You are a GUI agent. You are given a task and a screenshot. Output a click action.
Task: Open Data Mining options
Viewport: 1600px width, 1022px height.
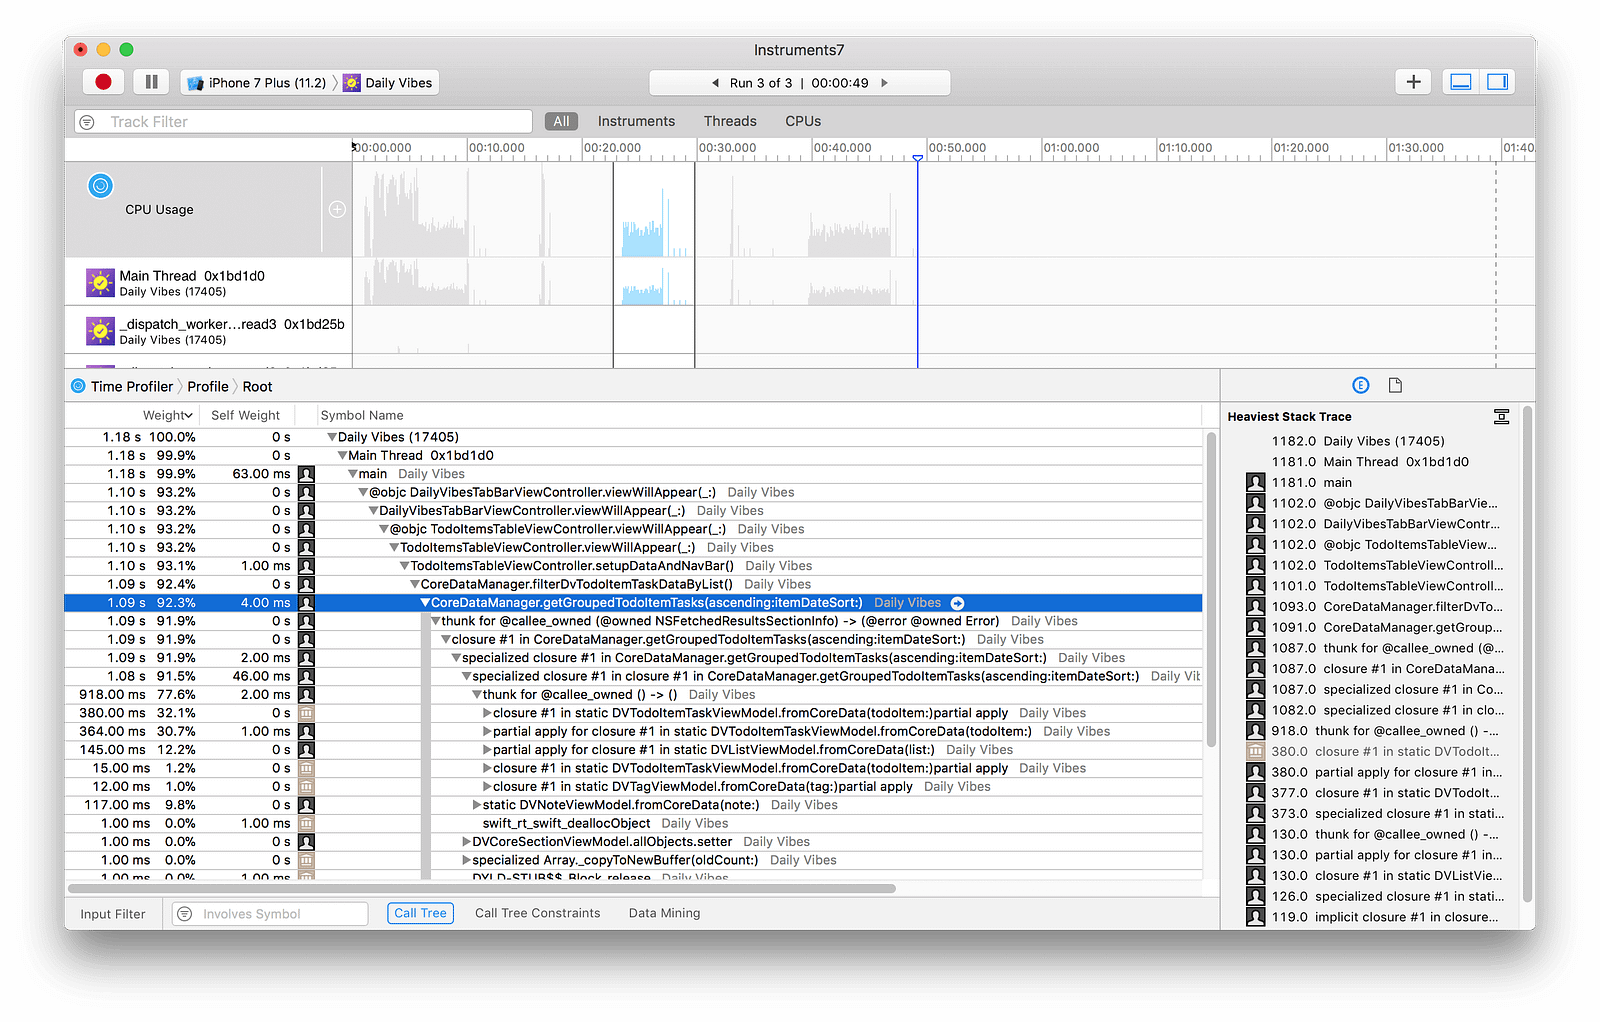click(664, 913)
